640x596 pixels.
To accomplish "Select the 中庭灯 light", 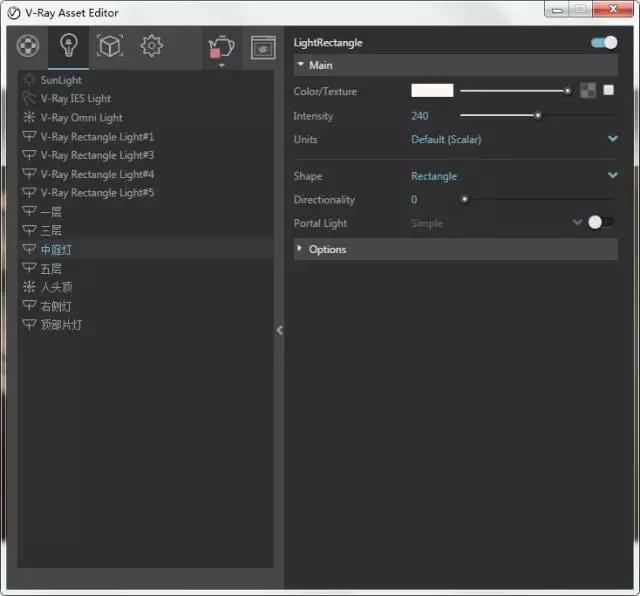I will [x=56, y=249].
